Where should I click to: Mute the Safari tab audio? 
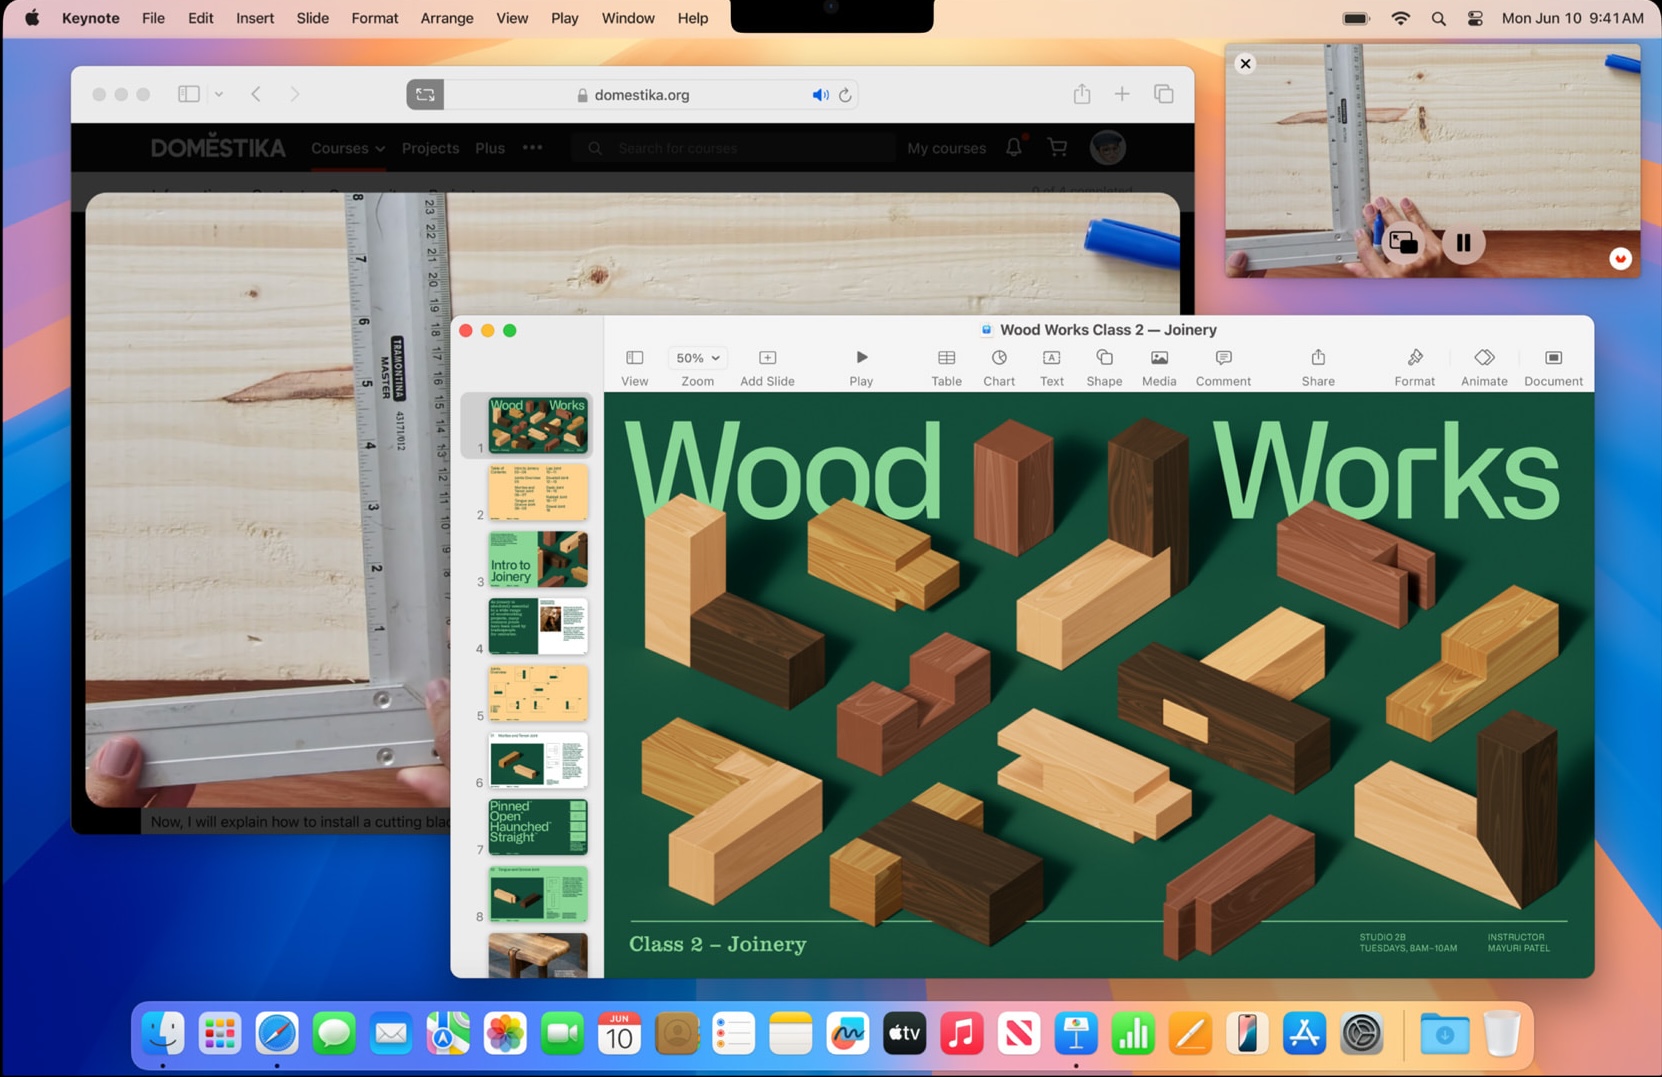click(x=820, y=94)
